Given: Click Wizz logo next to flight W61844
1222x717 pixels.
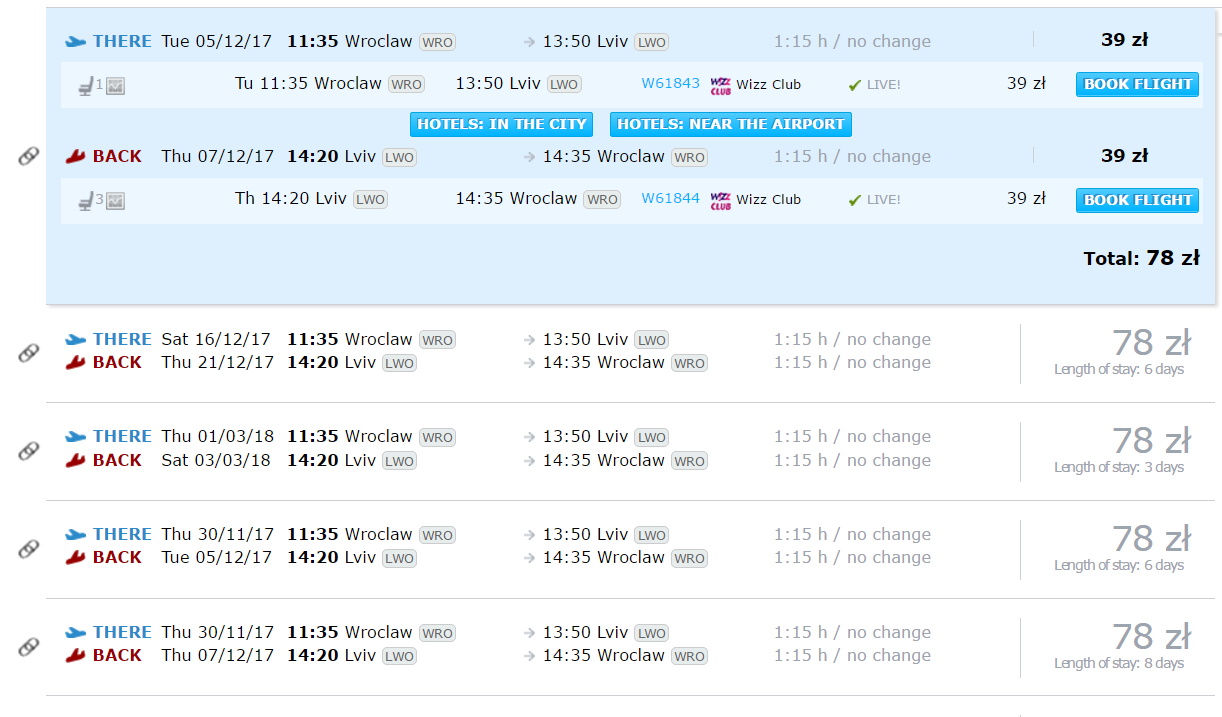Looking at the screenshot, I should coord(720,200).
